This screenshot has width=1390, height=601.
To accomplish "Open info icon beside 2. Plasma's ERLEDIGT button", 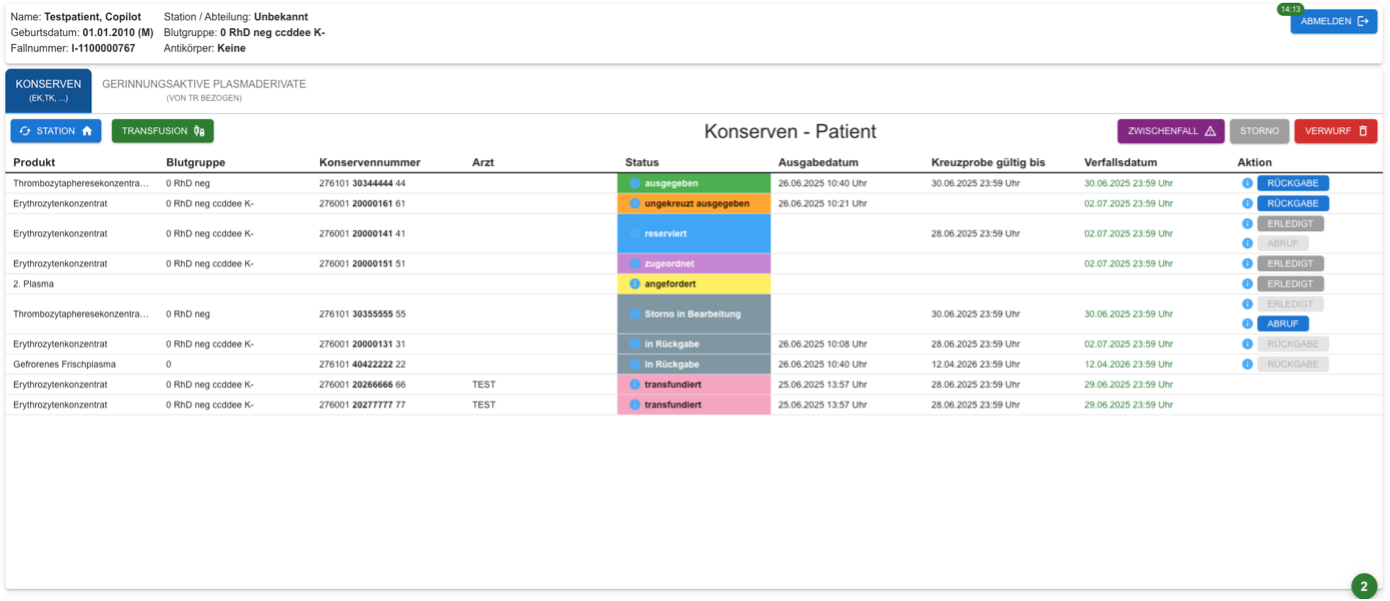I will coord(1247,284).
